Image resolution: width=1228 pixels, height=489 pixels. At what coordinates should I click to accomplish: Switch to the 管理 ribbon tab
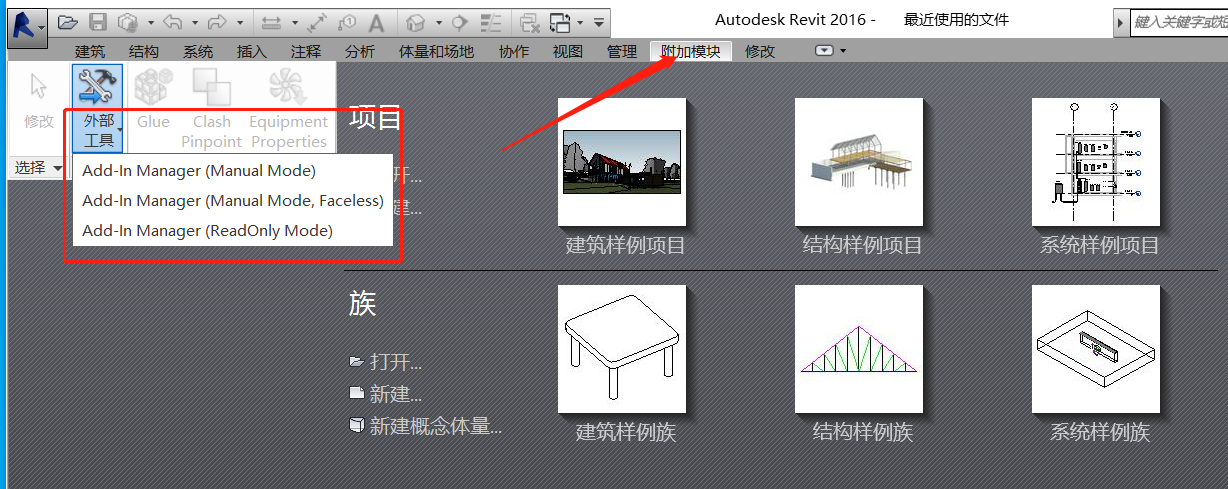pos(622,51)
